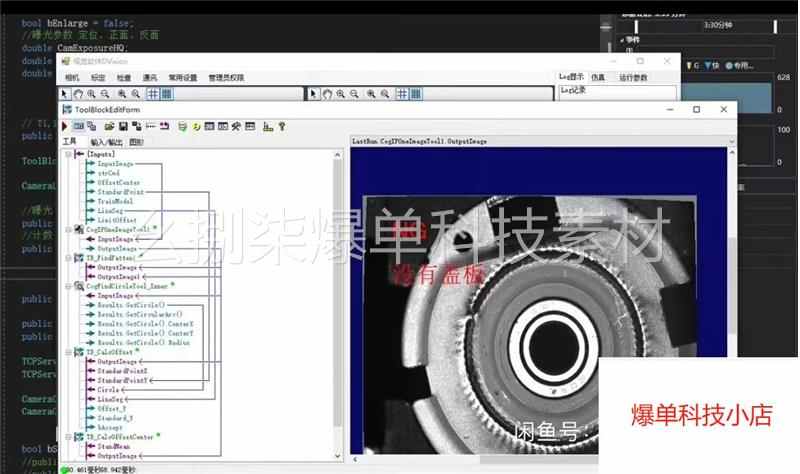Click the CogFindCircleTool_Inner magnifier icon in tree
This screenshot has height=474, width=800.
(x=79, y=286)
